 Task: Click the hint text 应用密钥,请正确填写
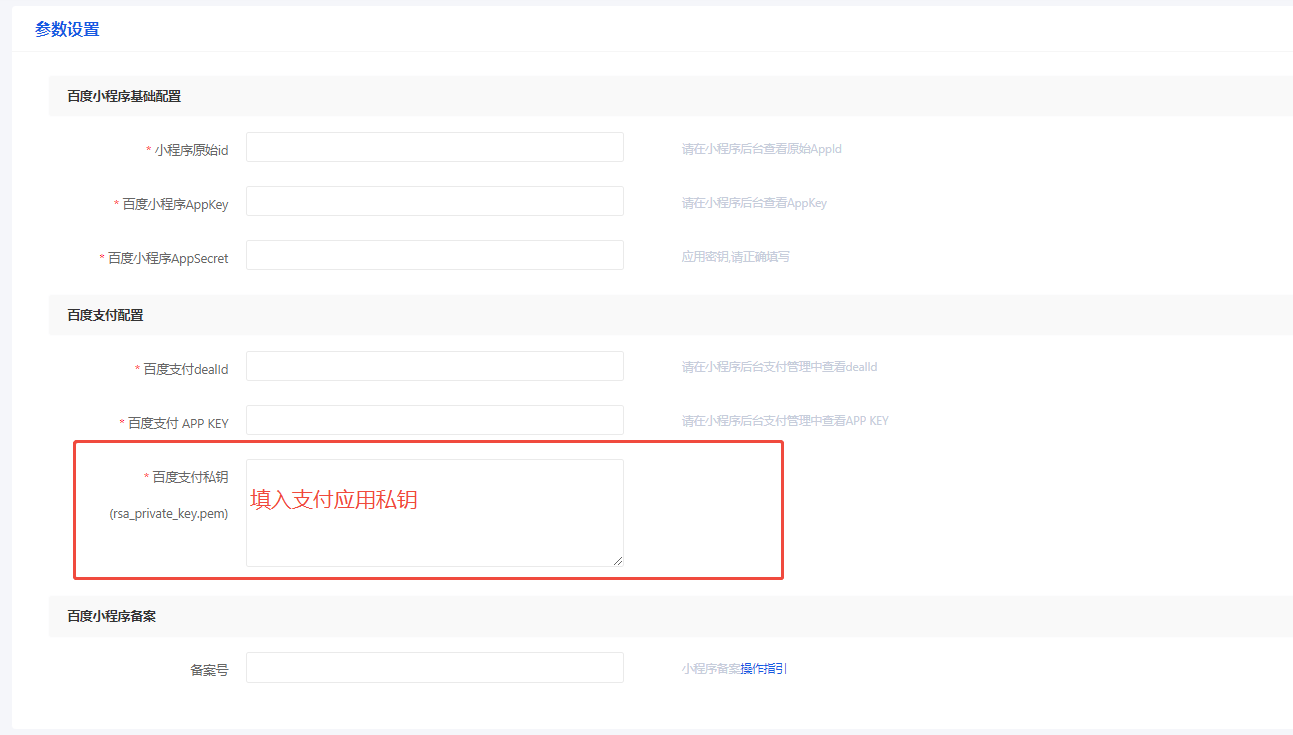(x=735, y=257)
